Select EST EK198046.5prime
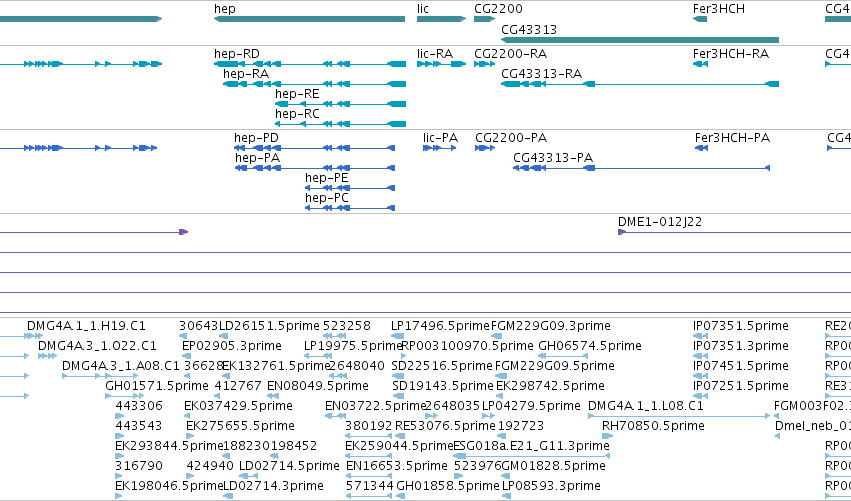 point(118,496)
